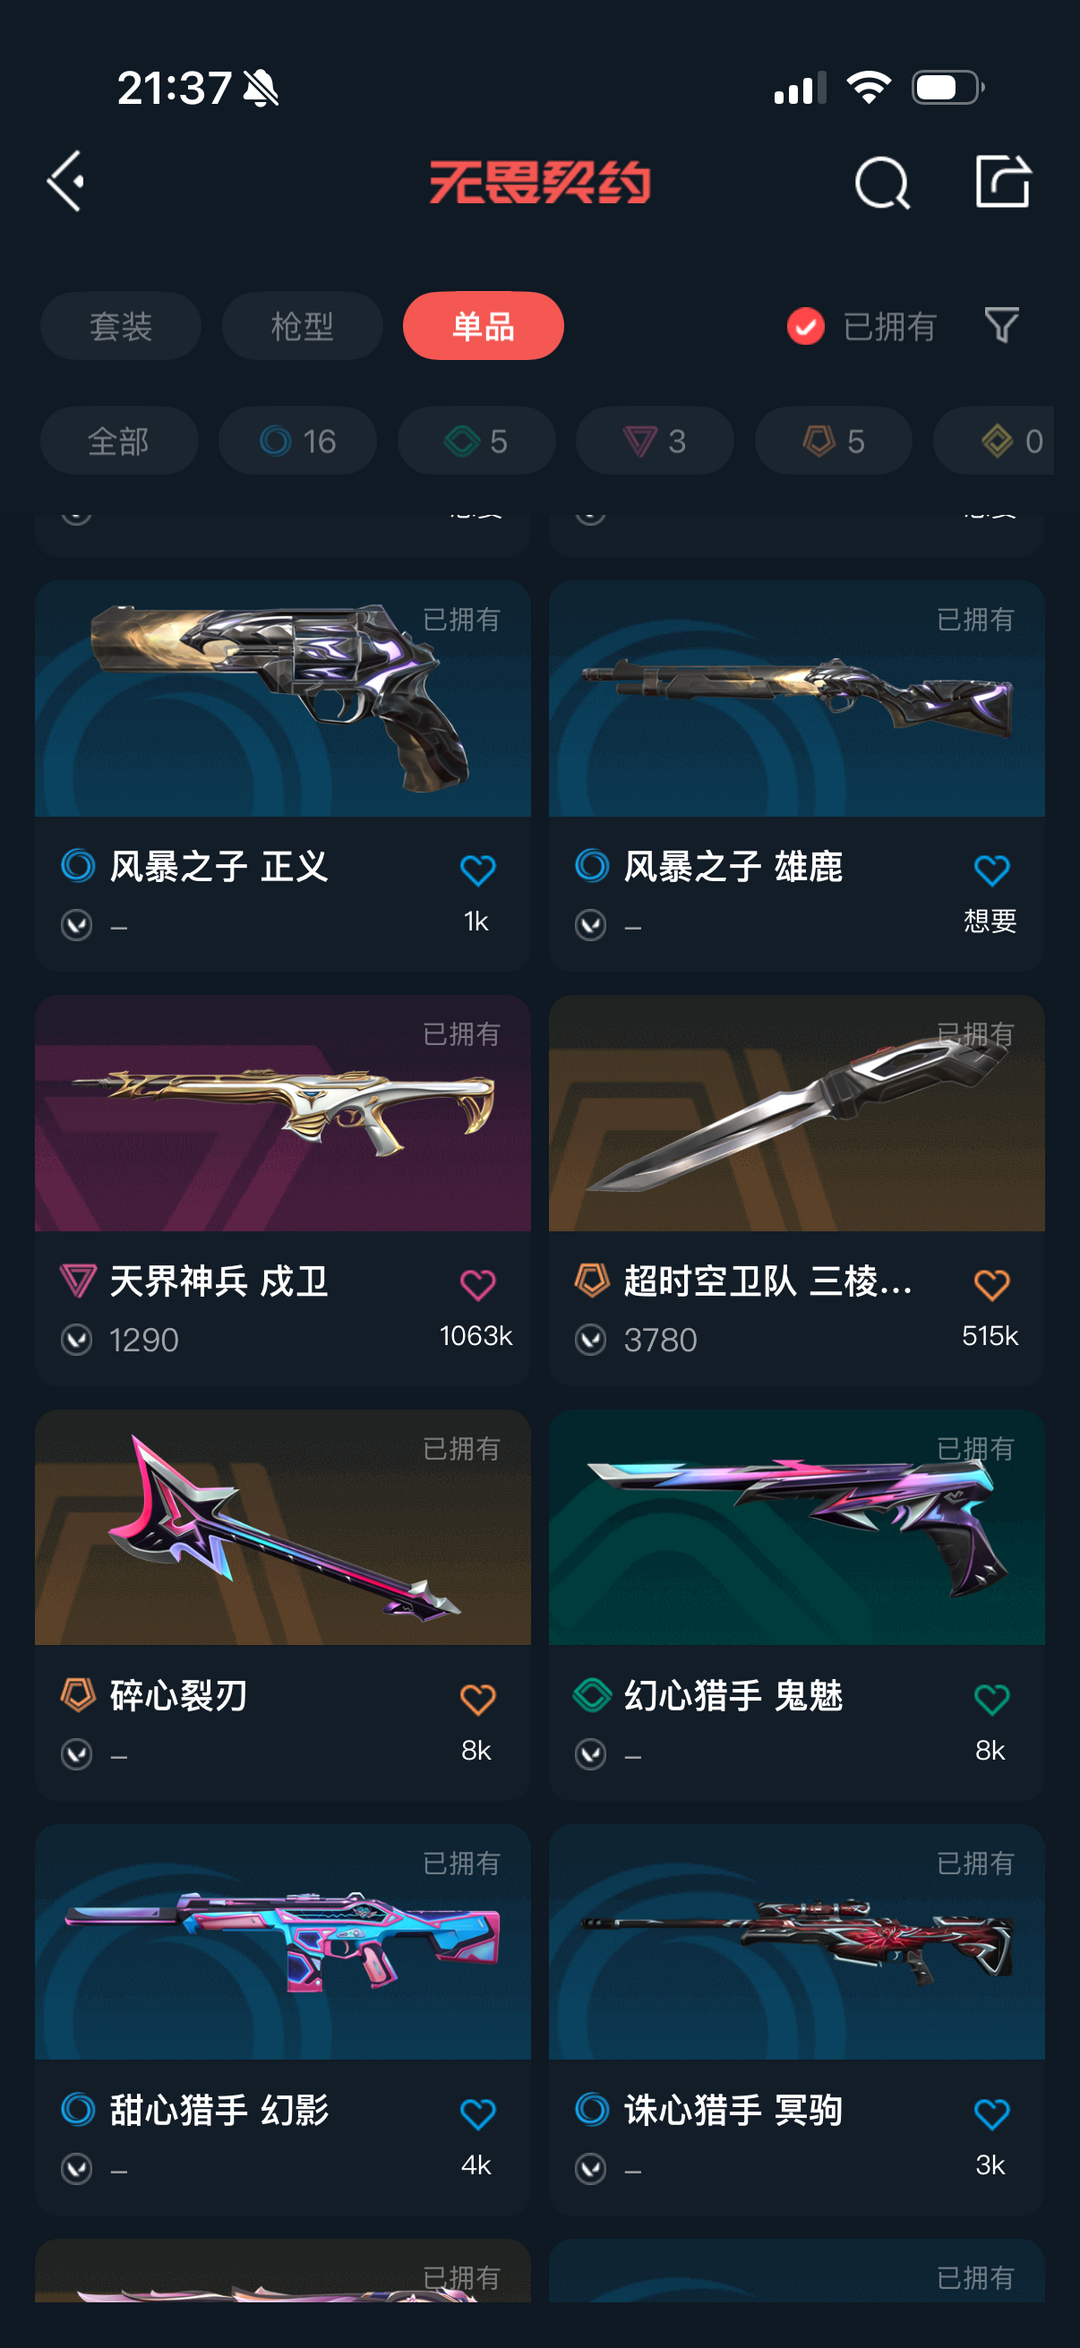Filter by pink triangle tier chip 3
The width and height of the screenshot is (1080, 2348).
coord(655,441)
